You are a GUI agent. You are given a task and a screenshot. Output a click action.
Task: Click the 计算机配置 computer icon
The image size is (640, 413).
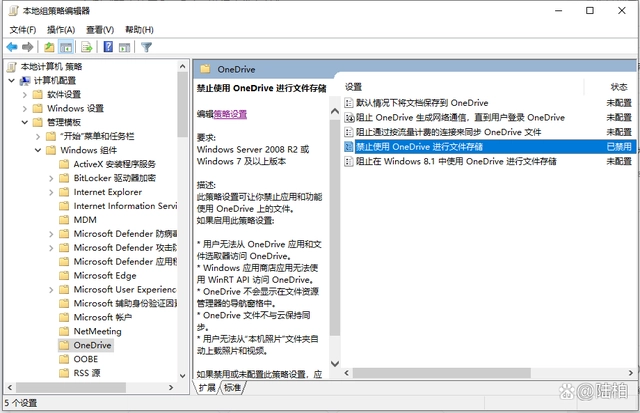[25, 80]
